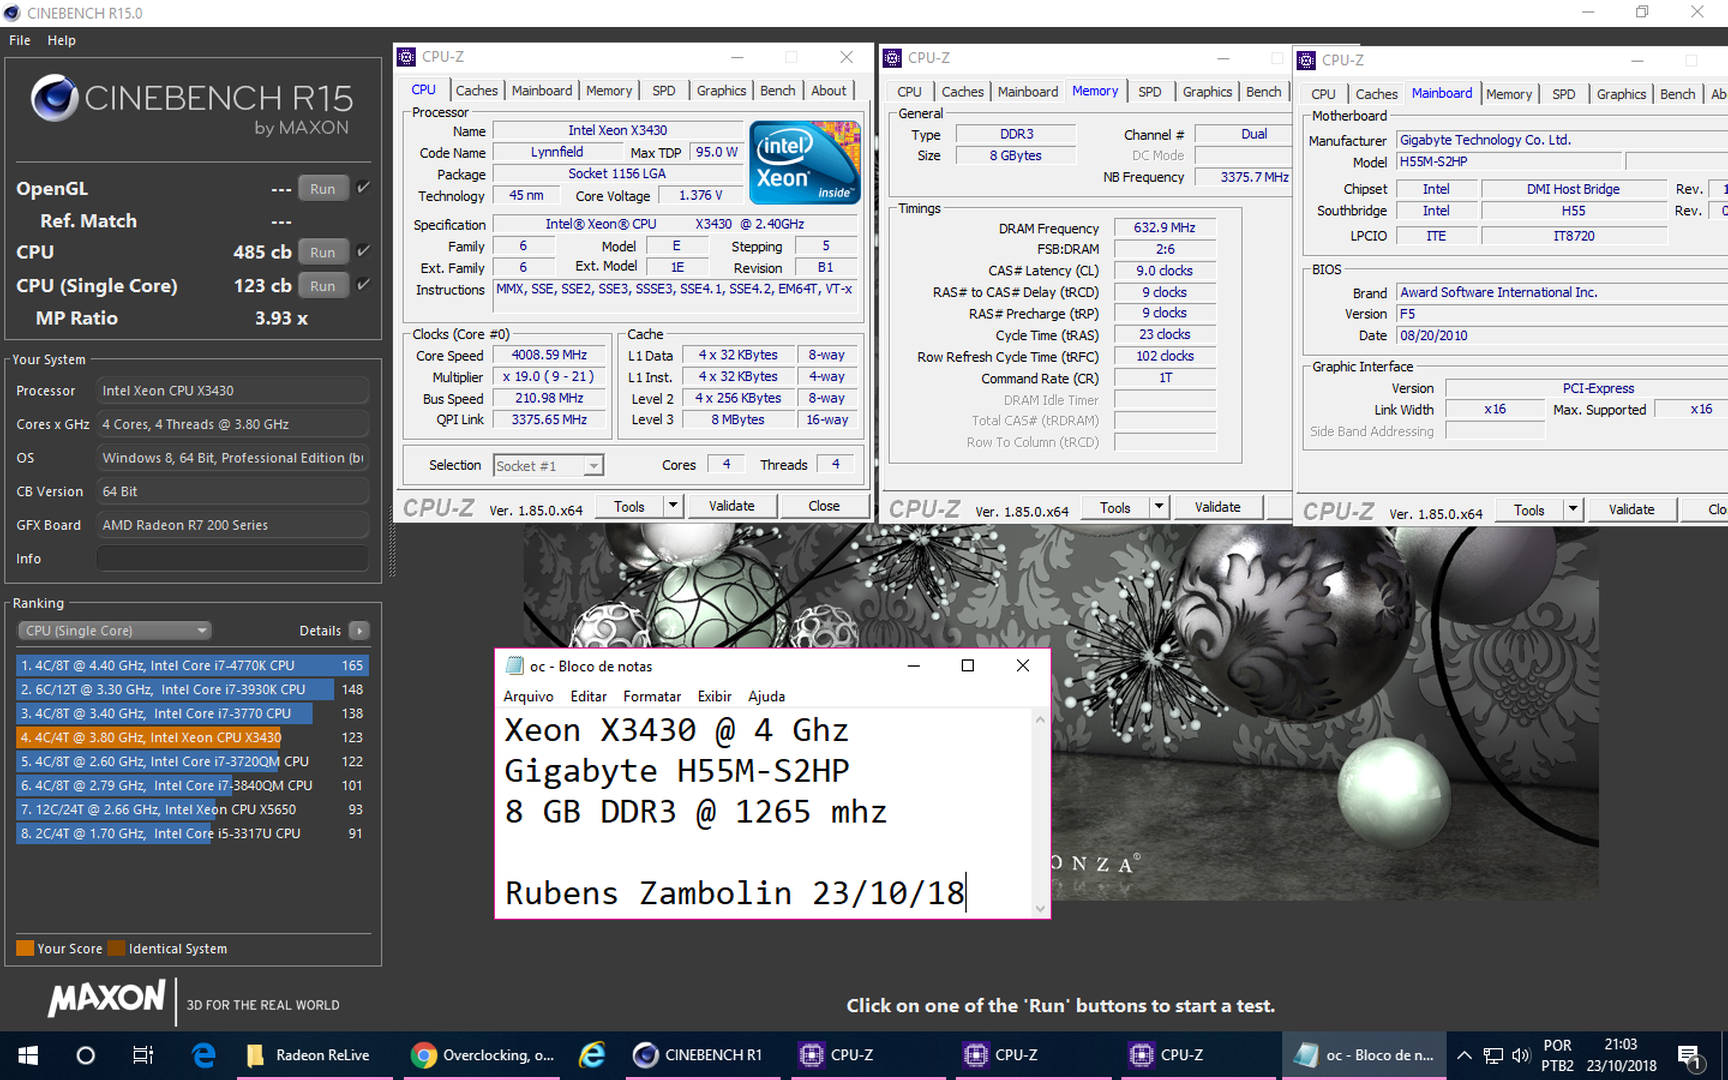Click Tools button in Memory CPU-Z window
1728x1080 pixels.
(x=1115, y=507)
